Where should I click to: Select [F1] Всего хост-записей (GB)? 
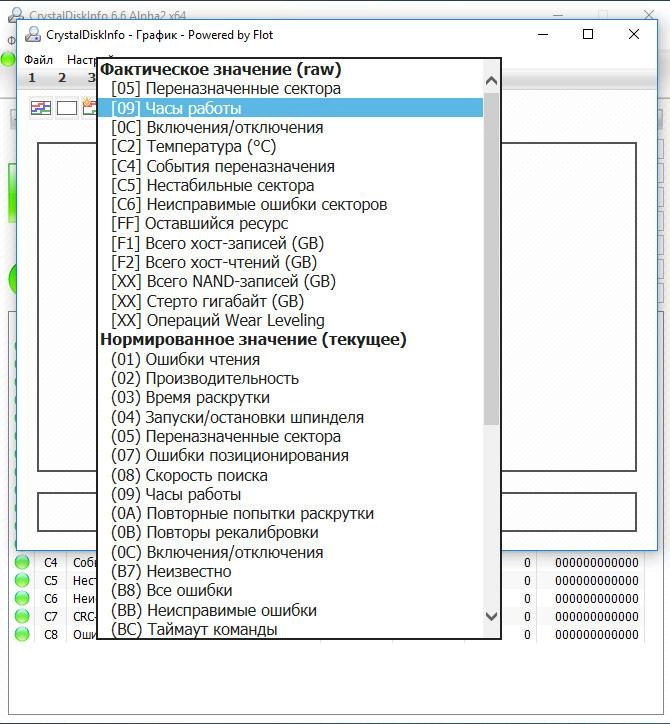[290, 243]
